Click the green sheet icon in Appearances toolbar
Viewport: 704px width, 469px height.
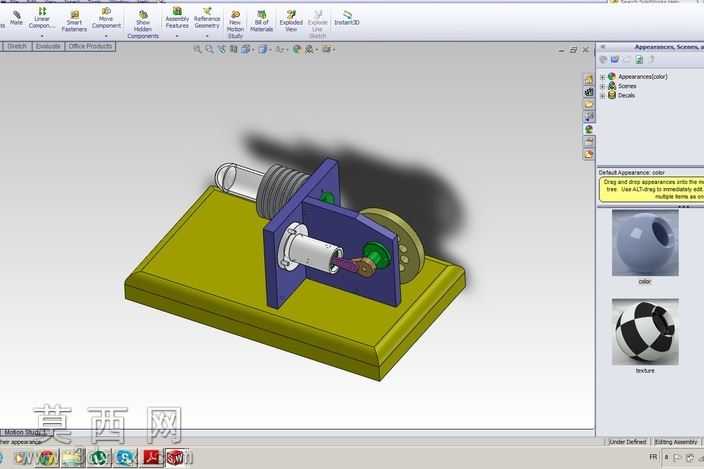[639, 60]
